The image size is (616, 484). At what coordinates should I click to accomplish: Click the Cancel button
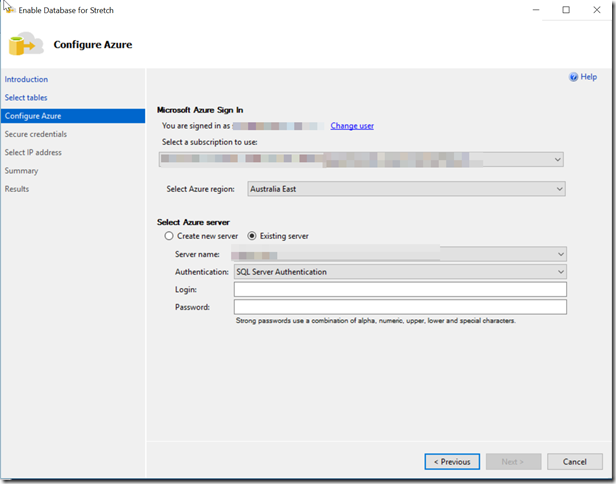pos(575,462)
